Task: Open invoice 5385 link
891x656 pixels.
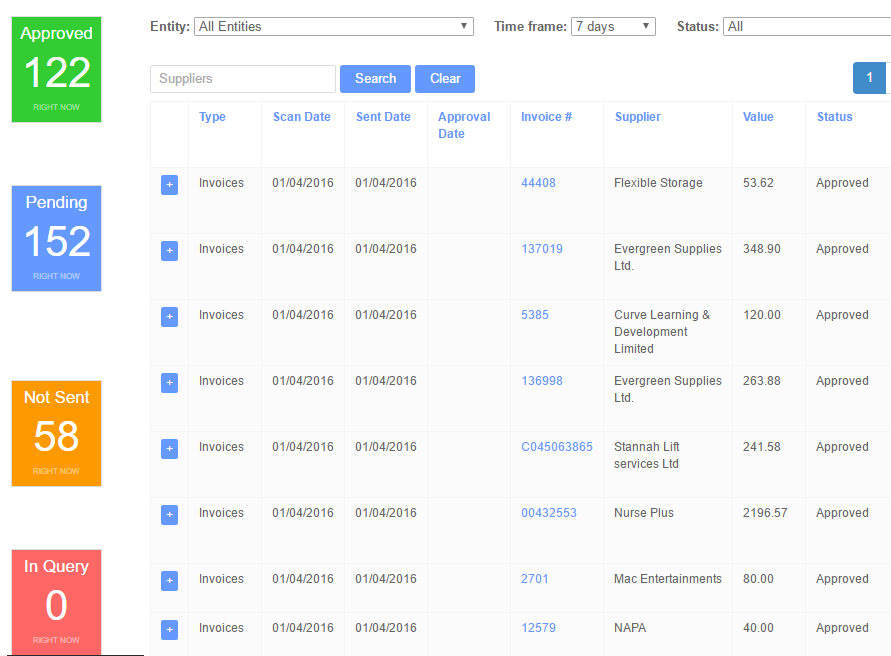Action: (x=535, y=314)
